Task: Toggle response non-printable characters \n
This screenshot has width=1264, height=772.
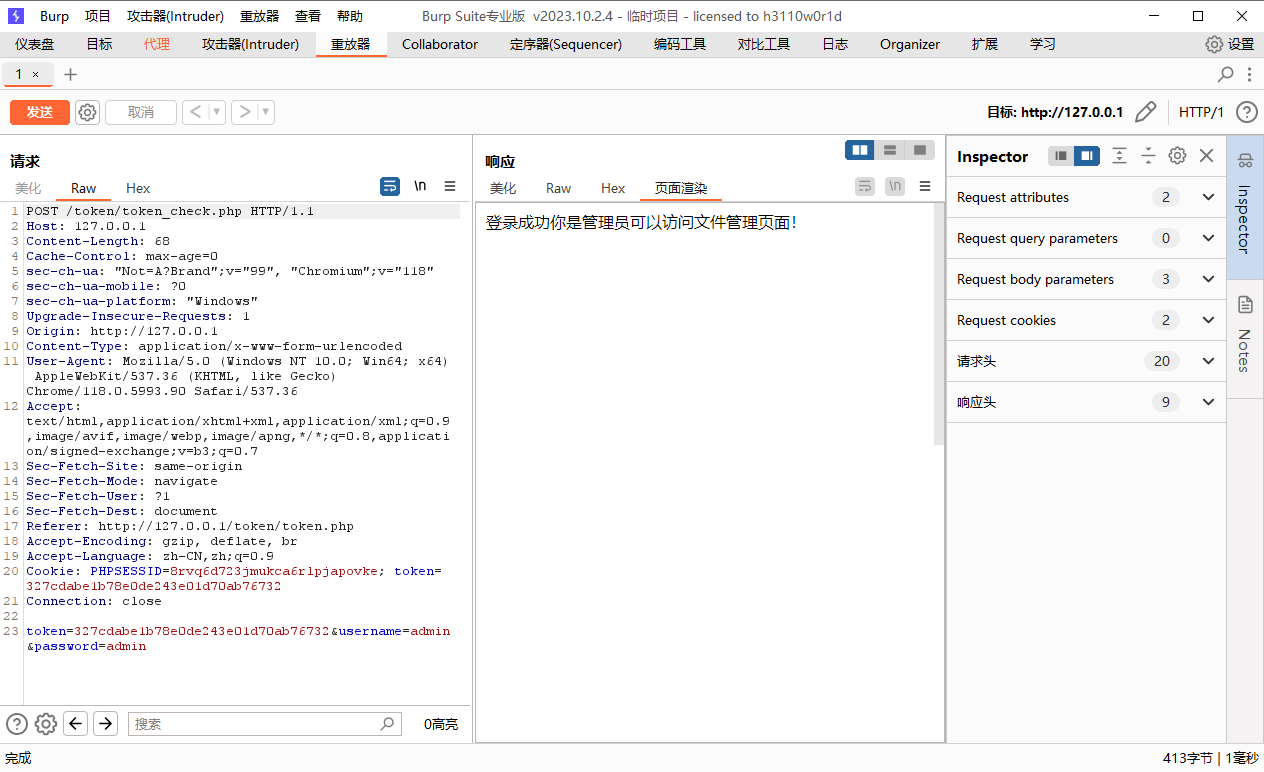Action: click(x=895, y=186)
